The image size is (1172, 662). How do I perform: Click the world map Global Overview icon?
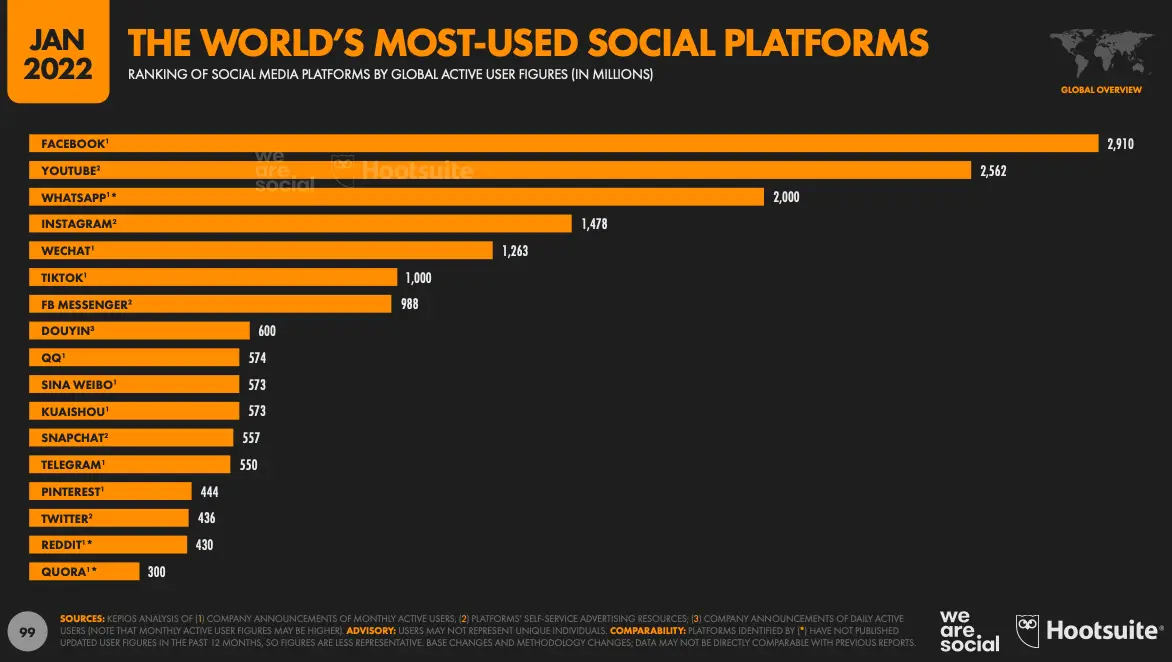click(1096, 54)
